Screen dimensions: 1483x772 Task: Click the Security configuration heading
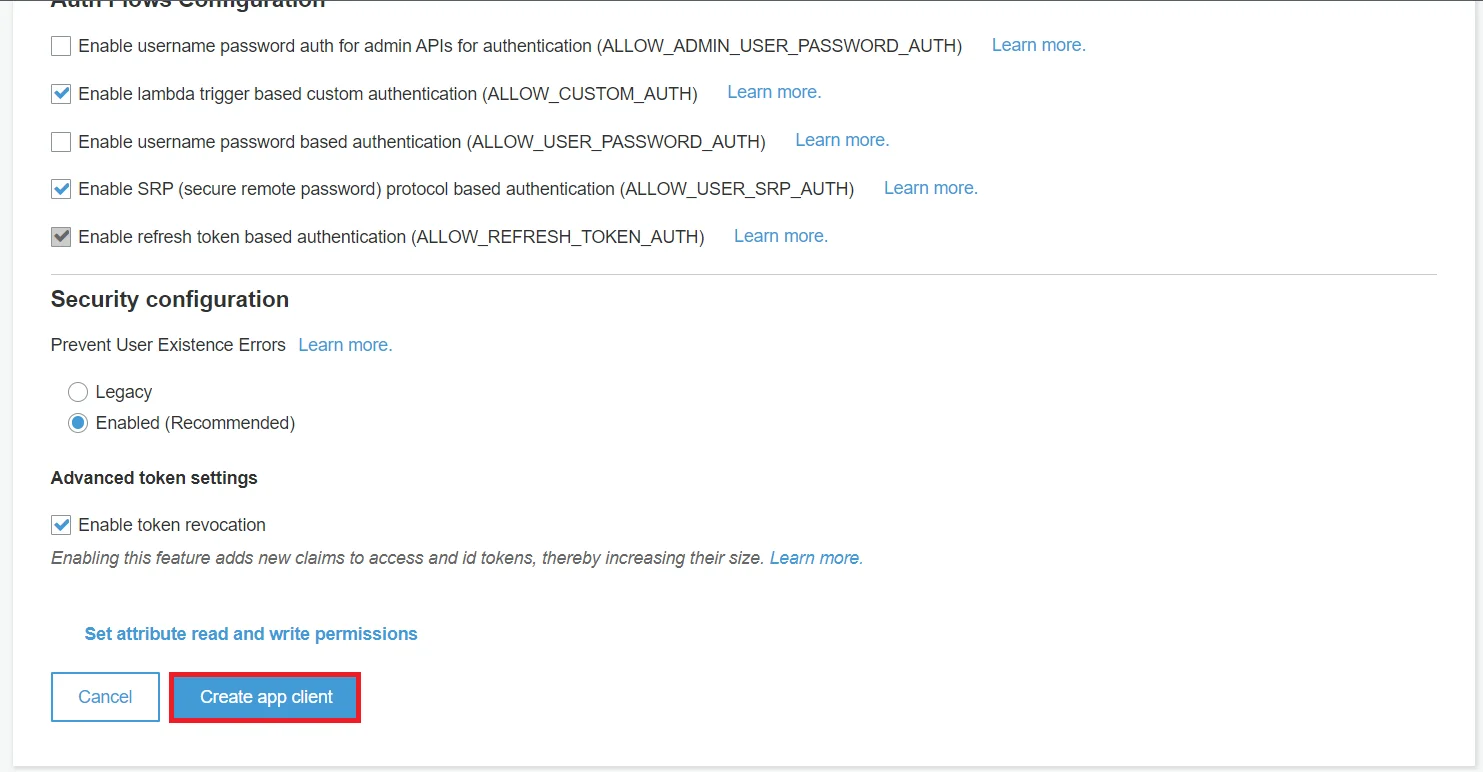(x=170, y=300)
